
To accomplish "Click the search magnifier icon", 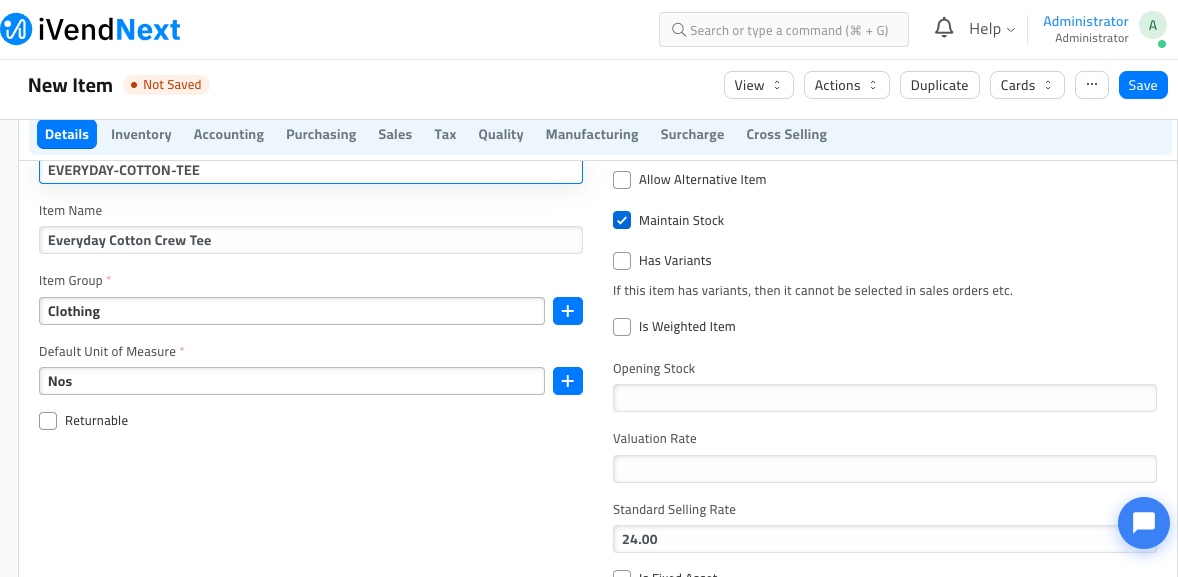I will (678, 30).
